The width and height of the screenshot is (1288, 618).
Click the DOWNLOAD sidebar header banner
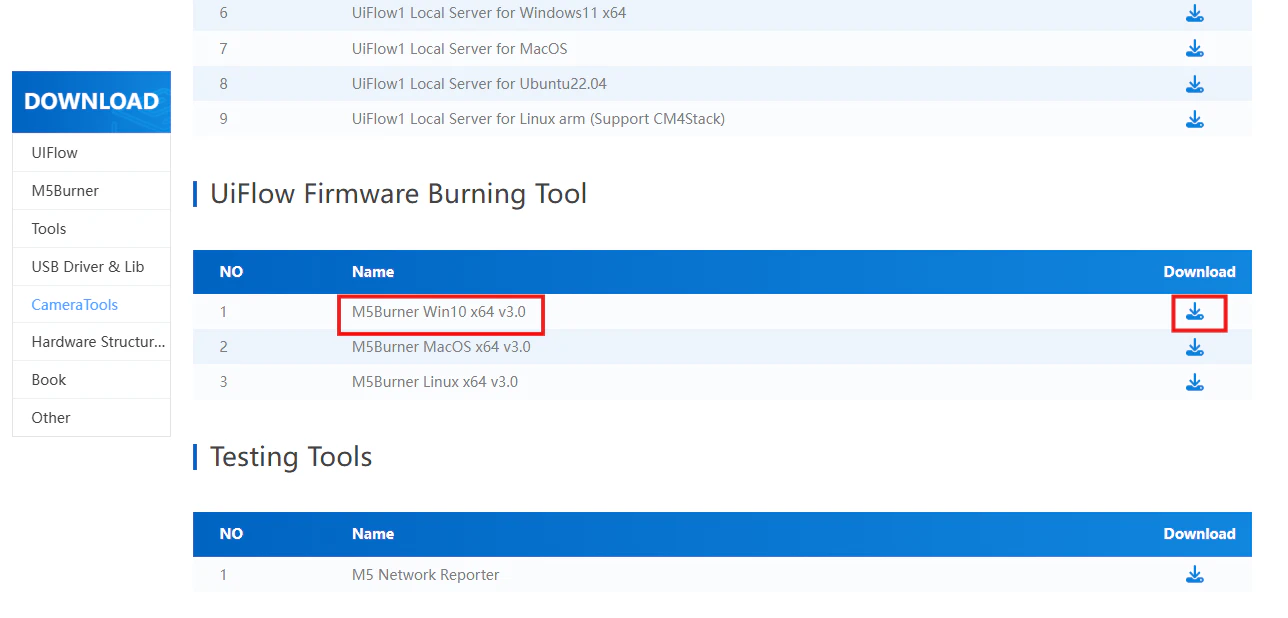point(91,102)
